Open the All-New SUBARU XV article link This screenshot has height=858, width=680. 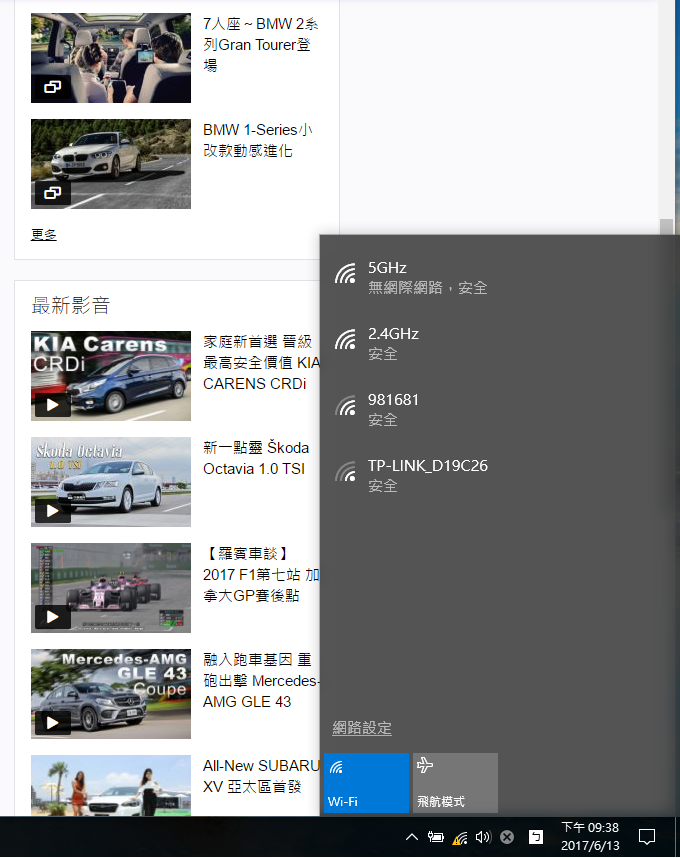[261, 776]
